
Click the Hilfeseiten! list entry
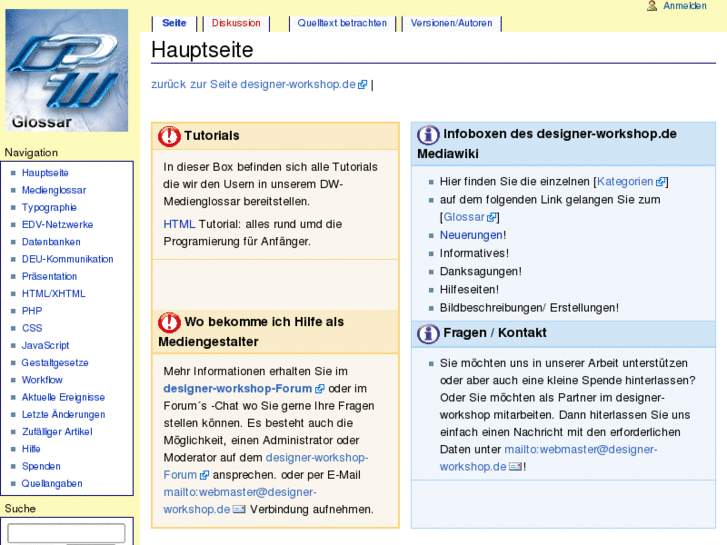point(469,289)
